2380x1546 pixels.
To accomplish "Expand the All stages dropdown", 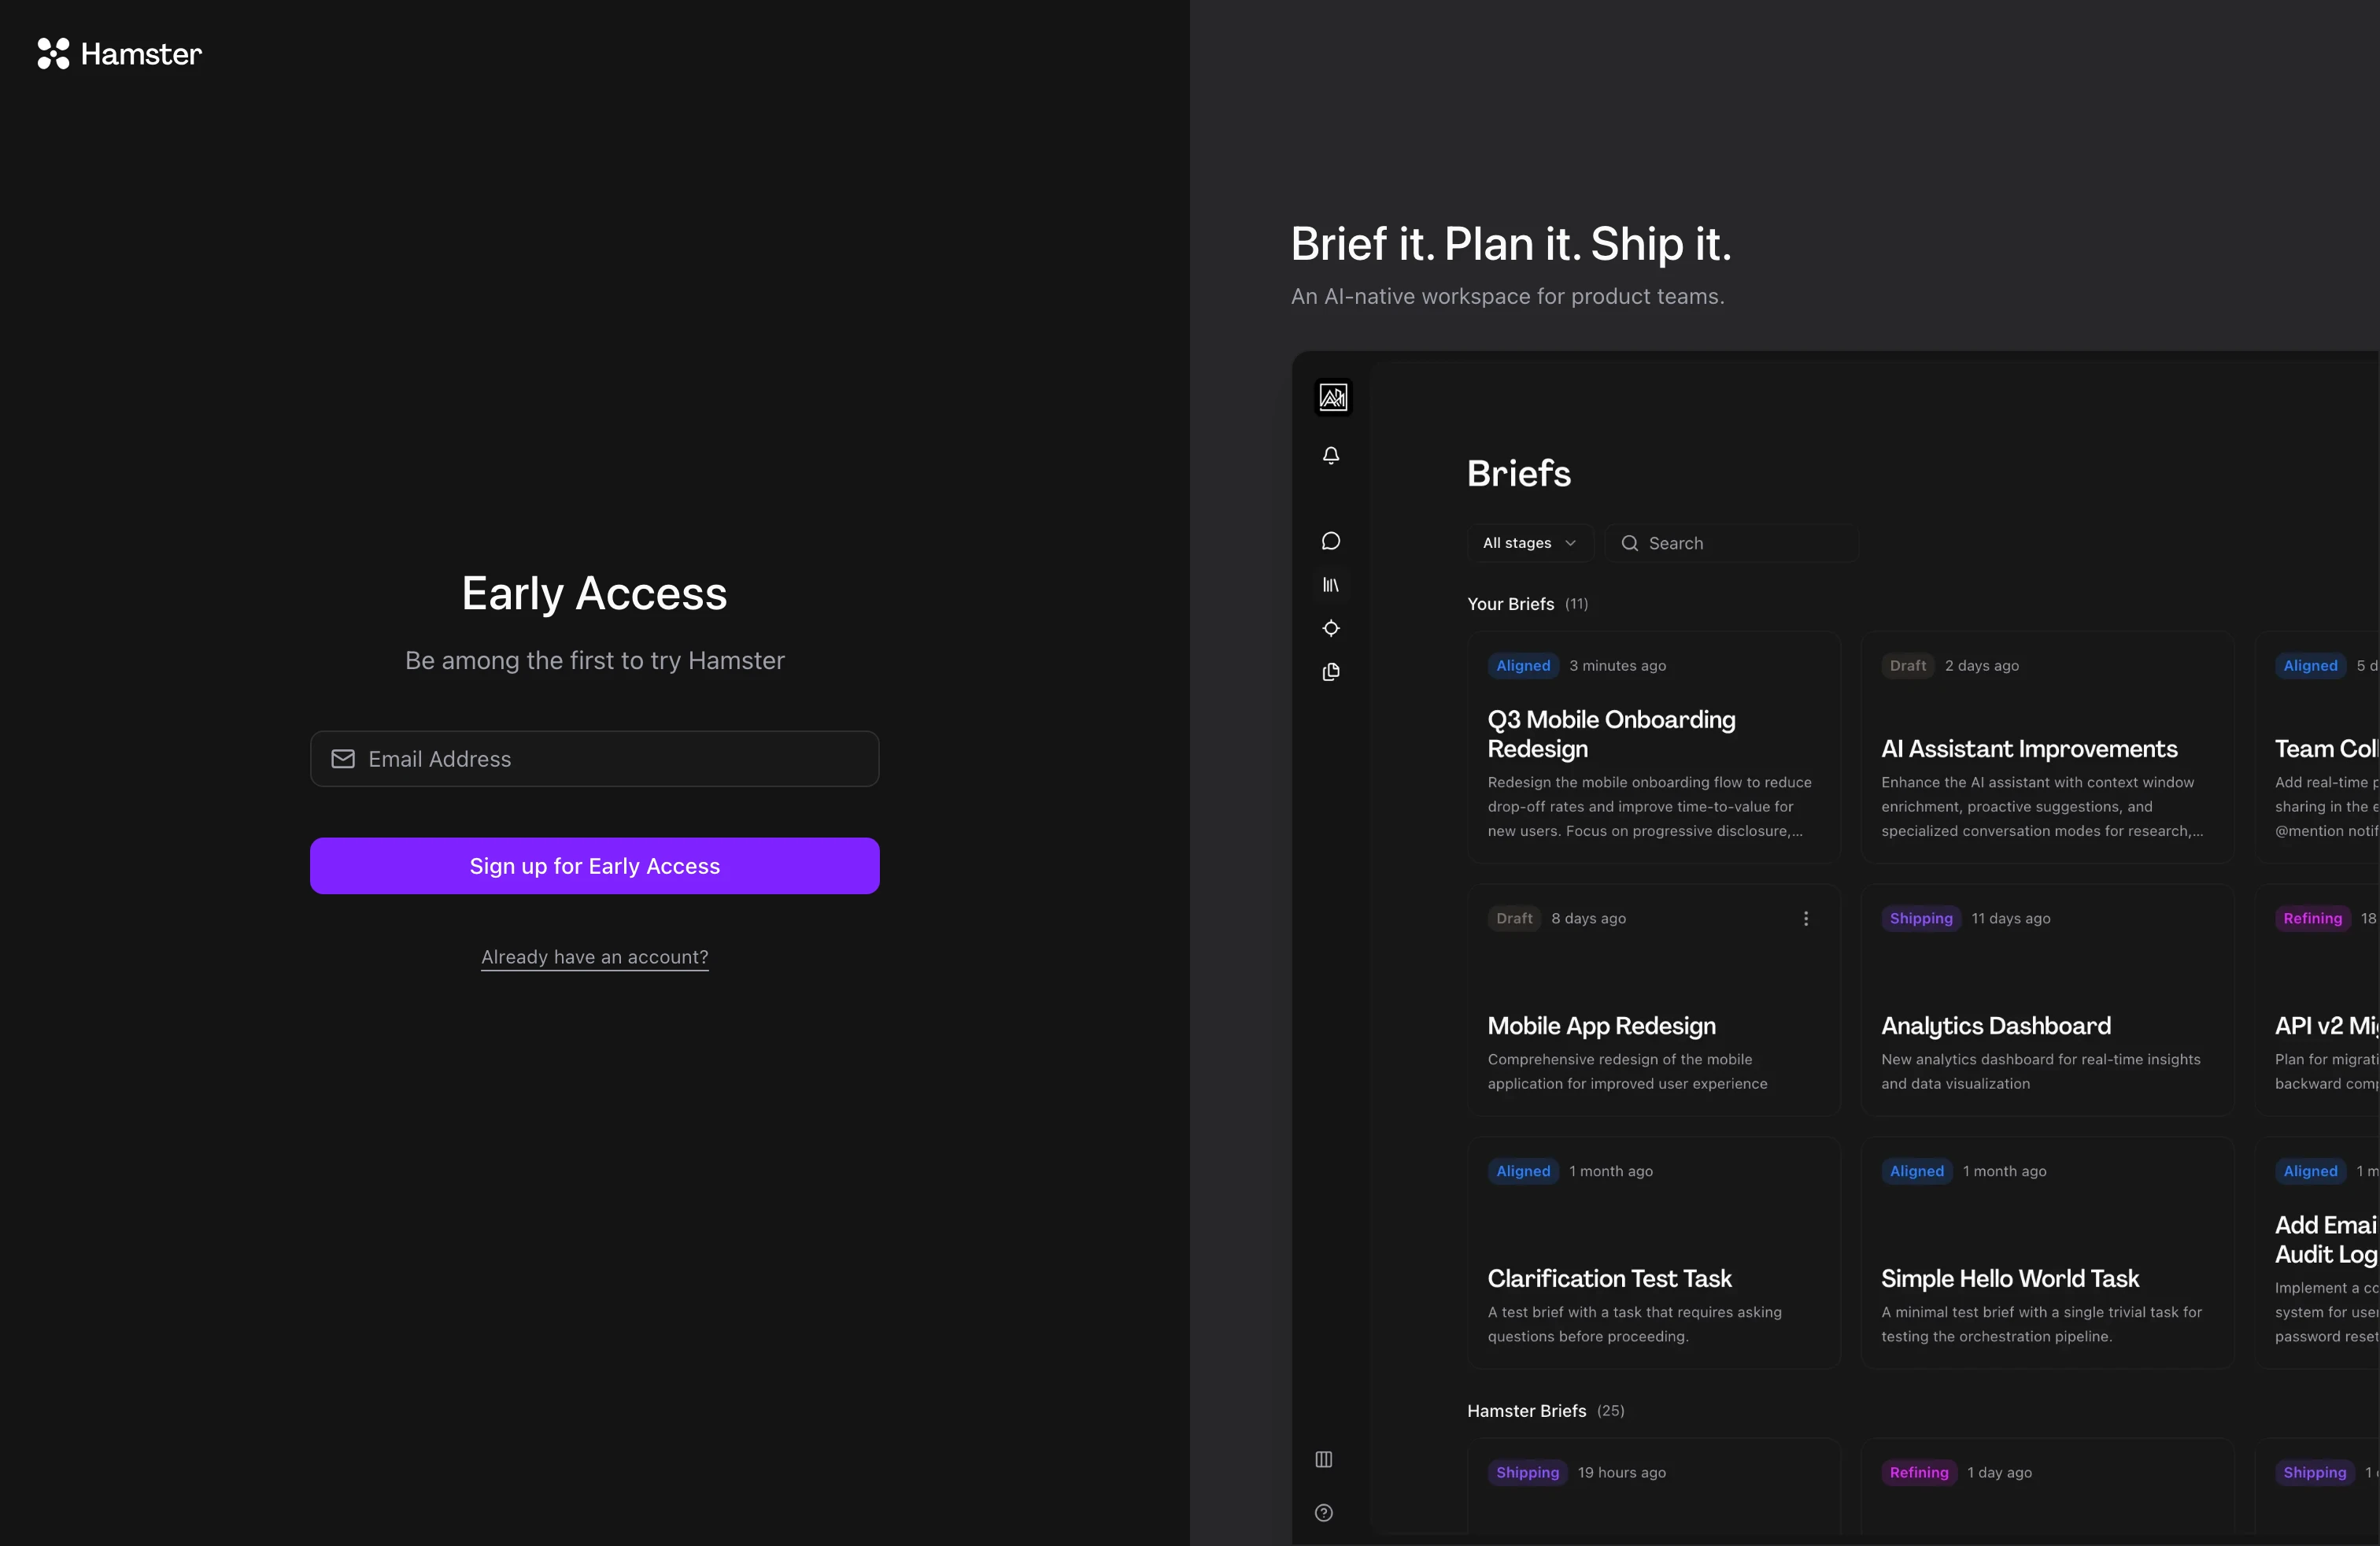I will 1528,543.
